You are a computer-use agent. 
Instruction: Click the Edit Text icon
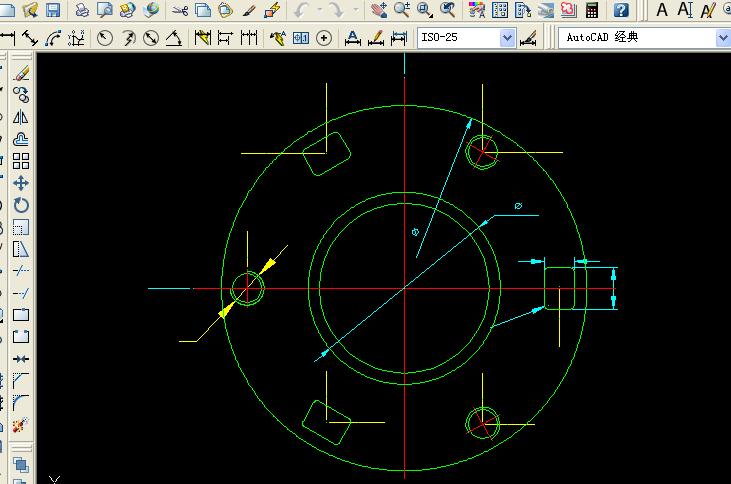tap(708, 9)
